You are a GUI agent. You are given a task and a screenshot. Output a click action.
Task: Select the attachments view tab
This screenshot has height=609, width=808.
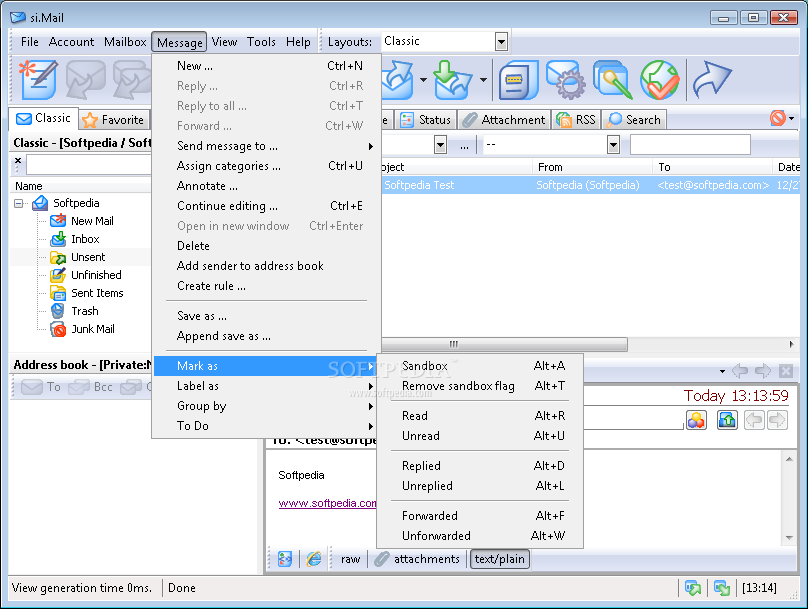tap(417, 559)
